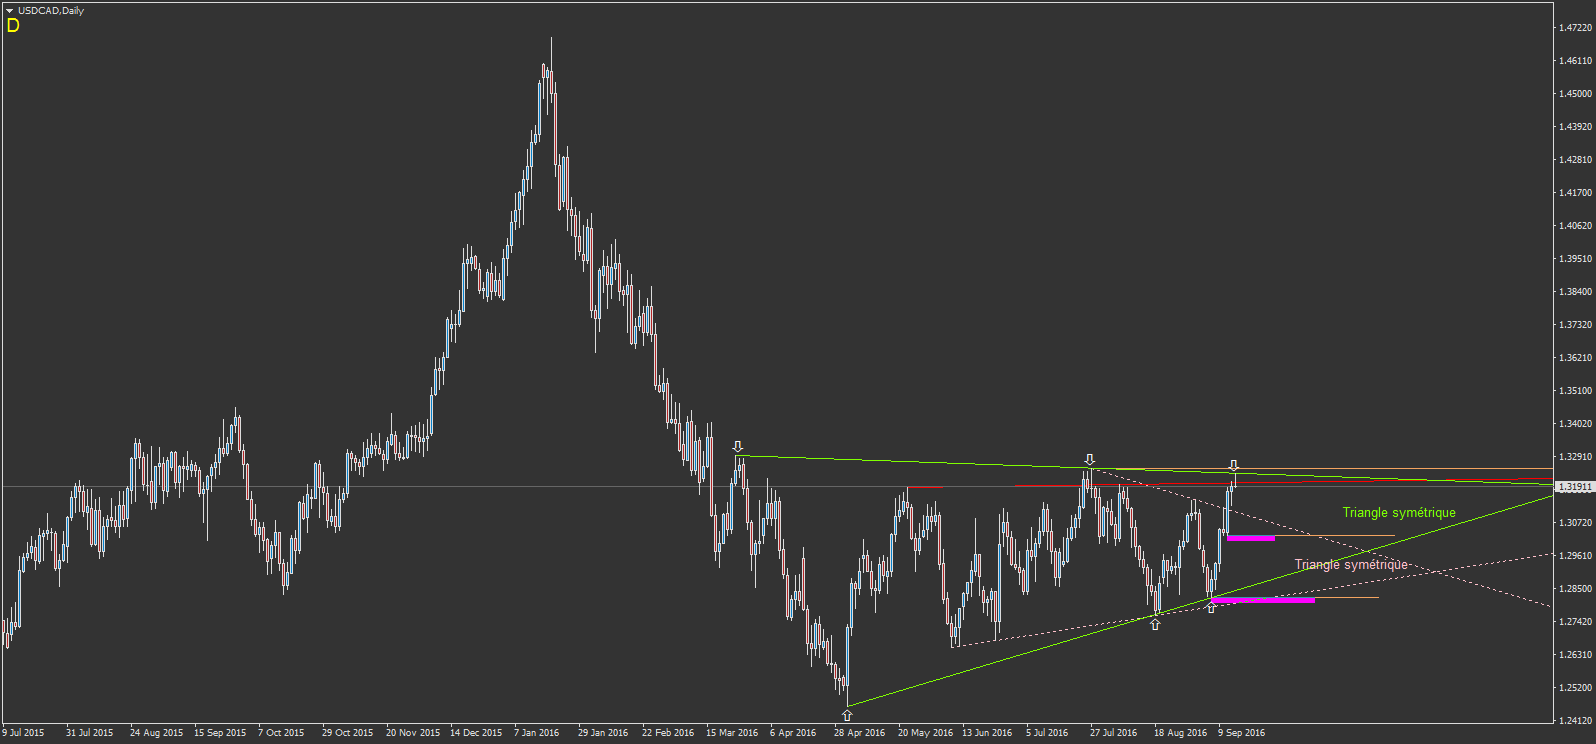
Task: Select the orange down arrow above the March 2016 high
Action: tap(738, 447)
